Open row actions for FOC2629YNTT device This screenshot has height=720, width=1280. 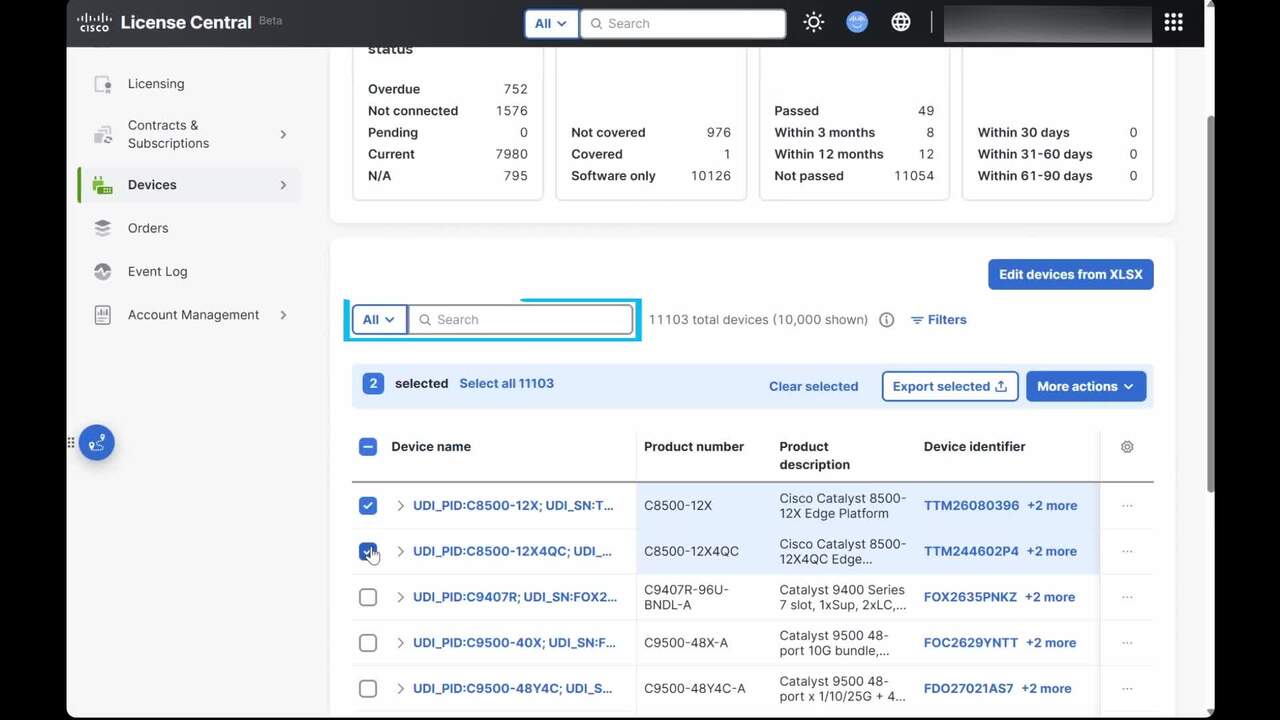[1127, 643]
